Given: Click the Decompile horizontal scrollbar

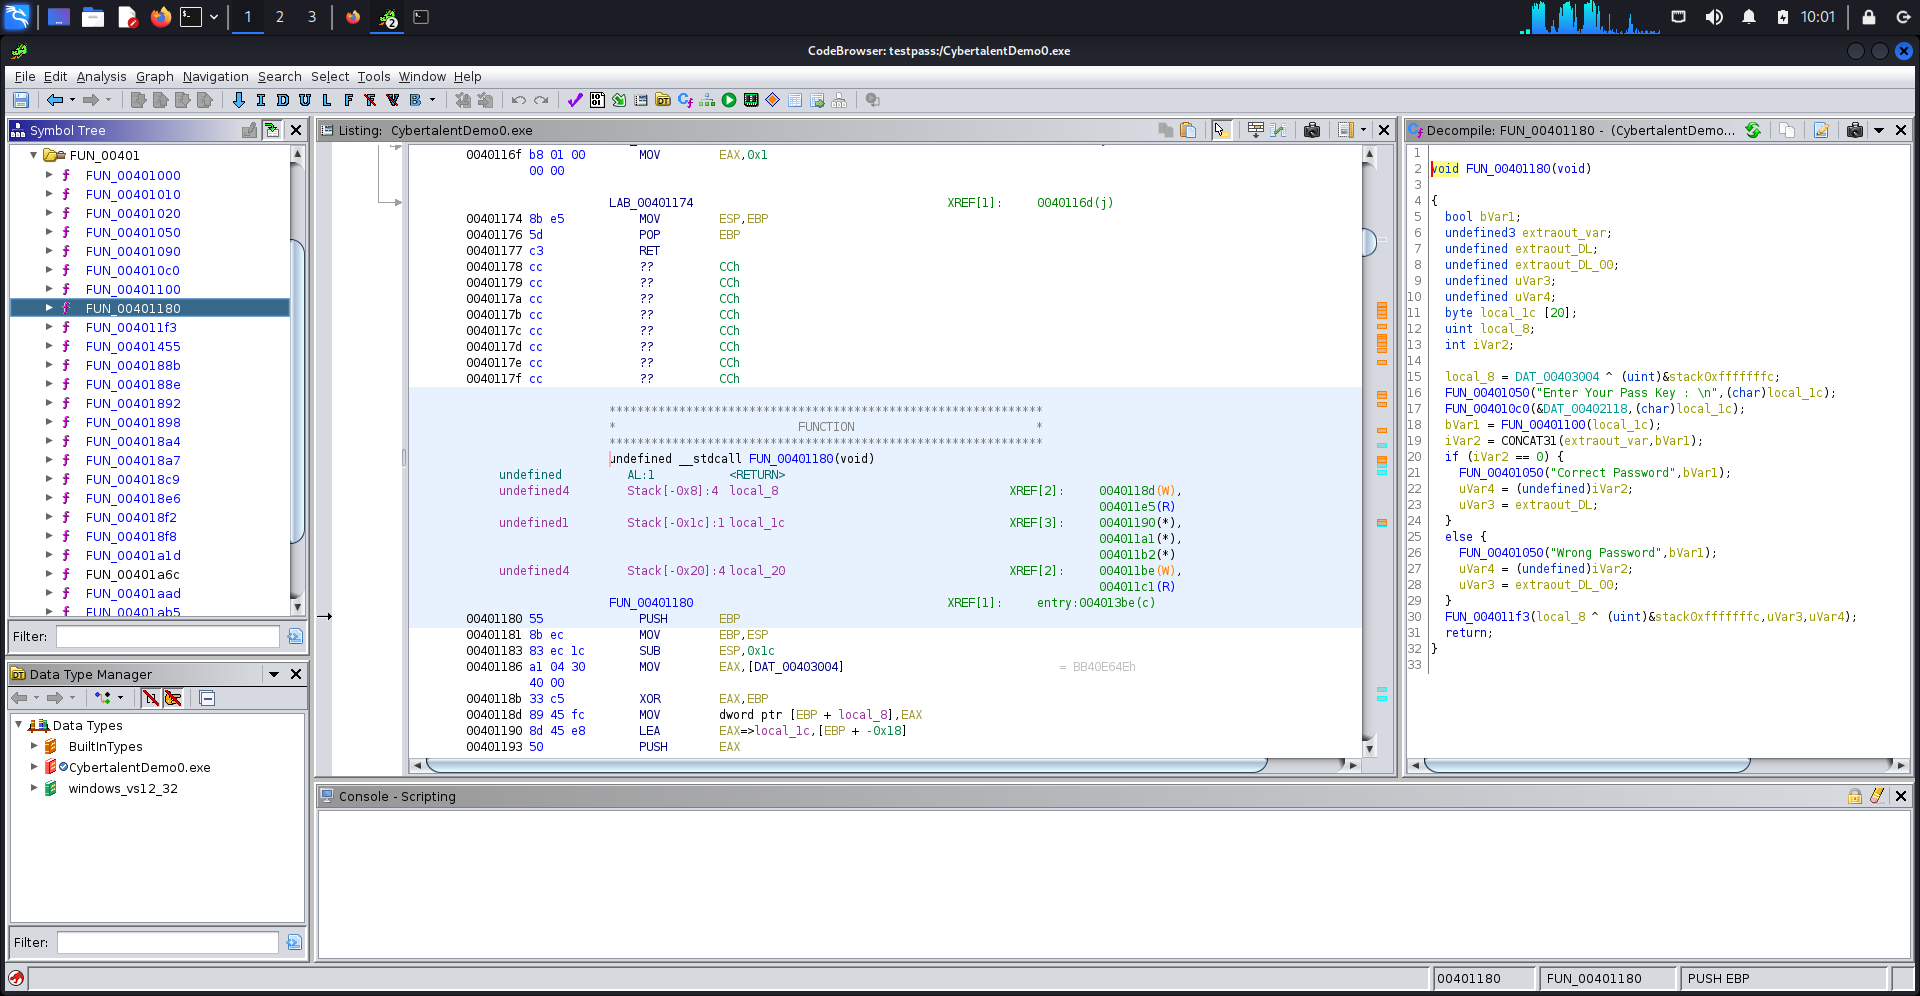Looking at the screenshot, I should click(1587, 765).
